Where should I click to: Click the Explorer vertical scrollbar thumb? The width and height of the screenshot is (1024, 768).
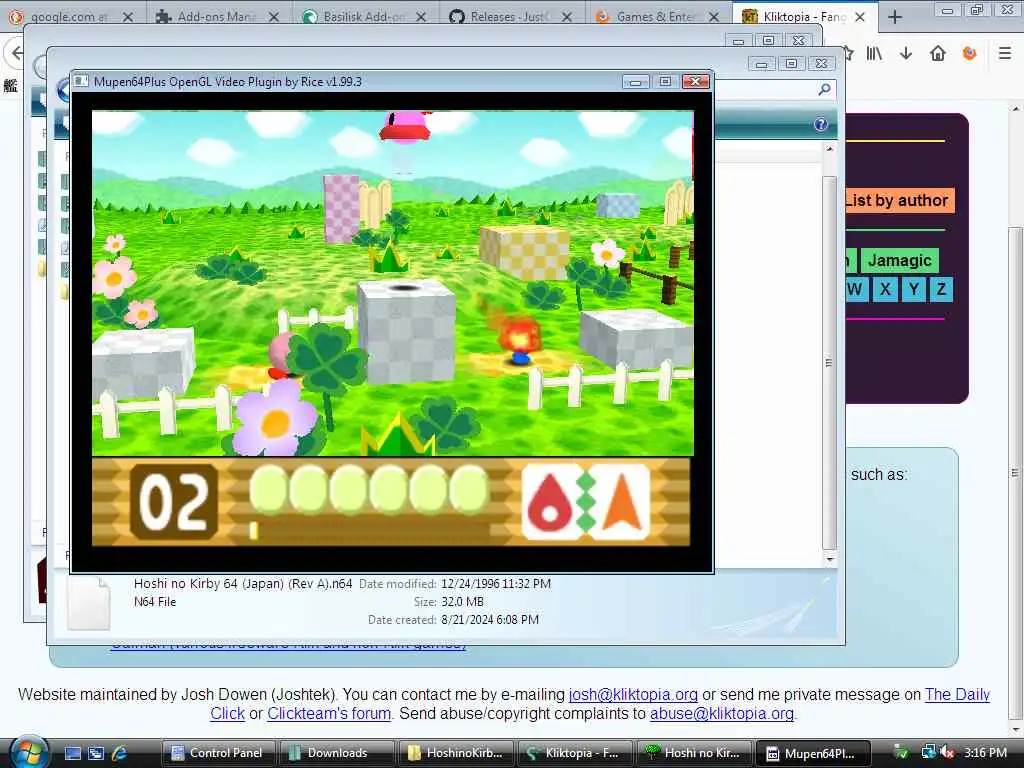829,362
